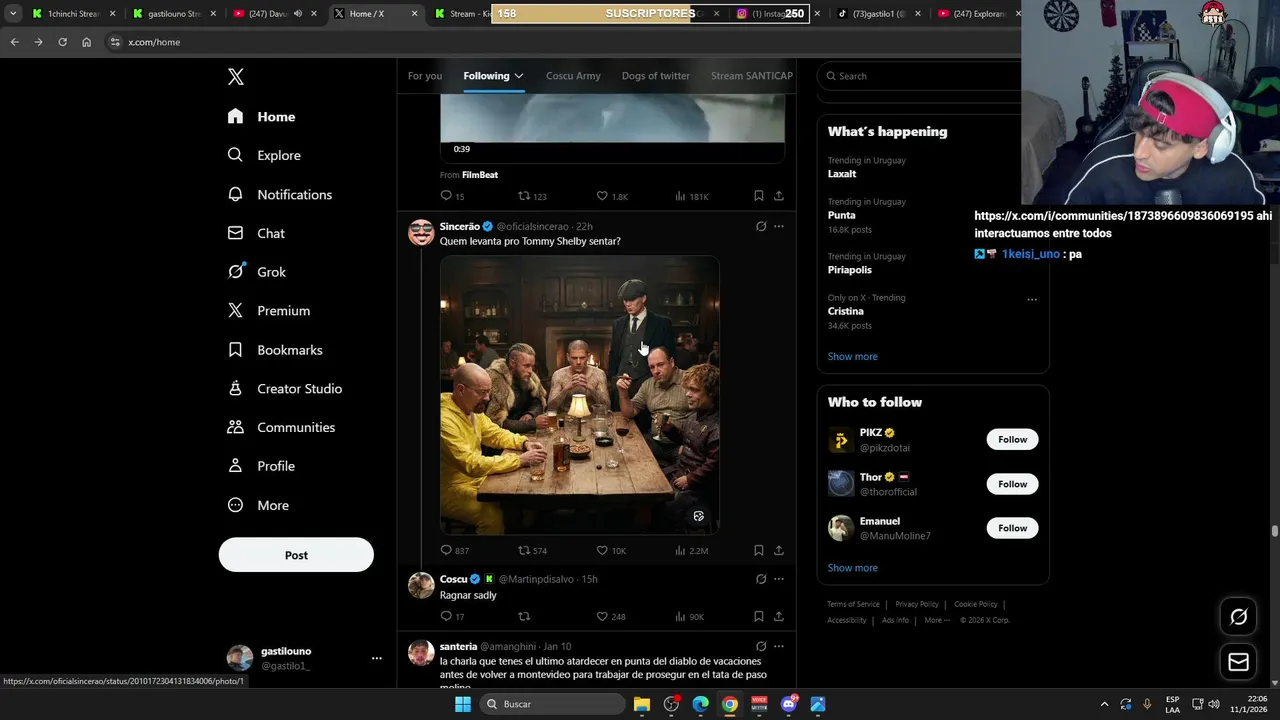Share the FilmBeat video post

779,196
